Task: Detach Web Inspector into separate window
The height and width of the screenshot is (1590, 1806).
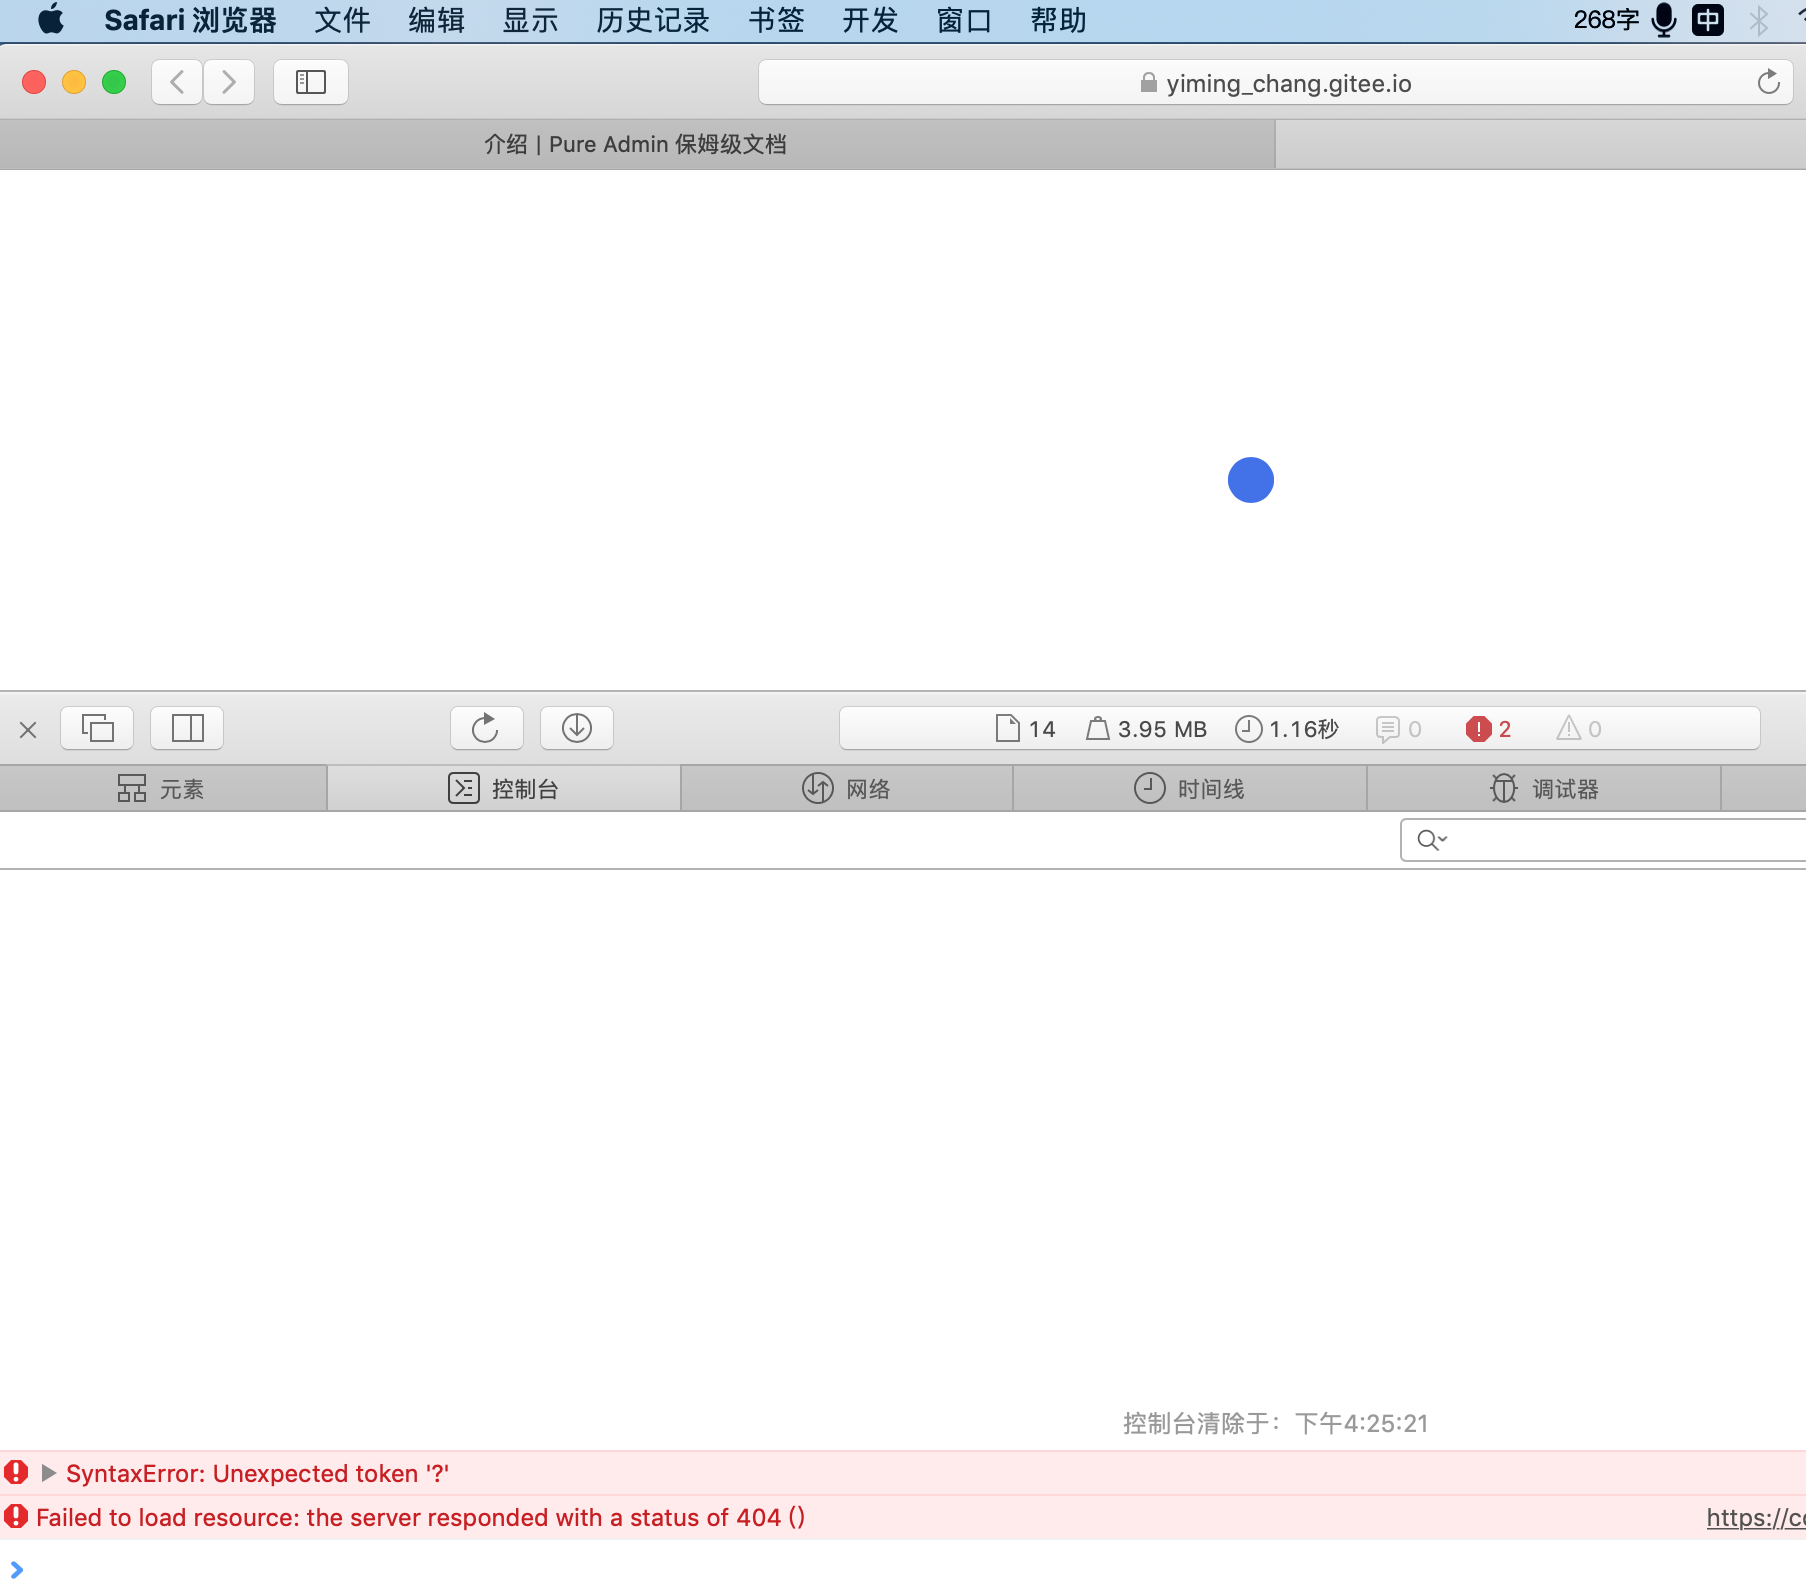Action: 97,728
